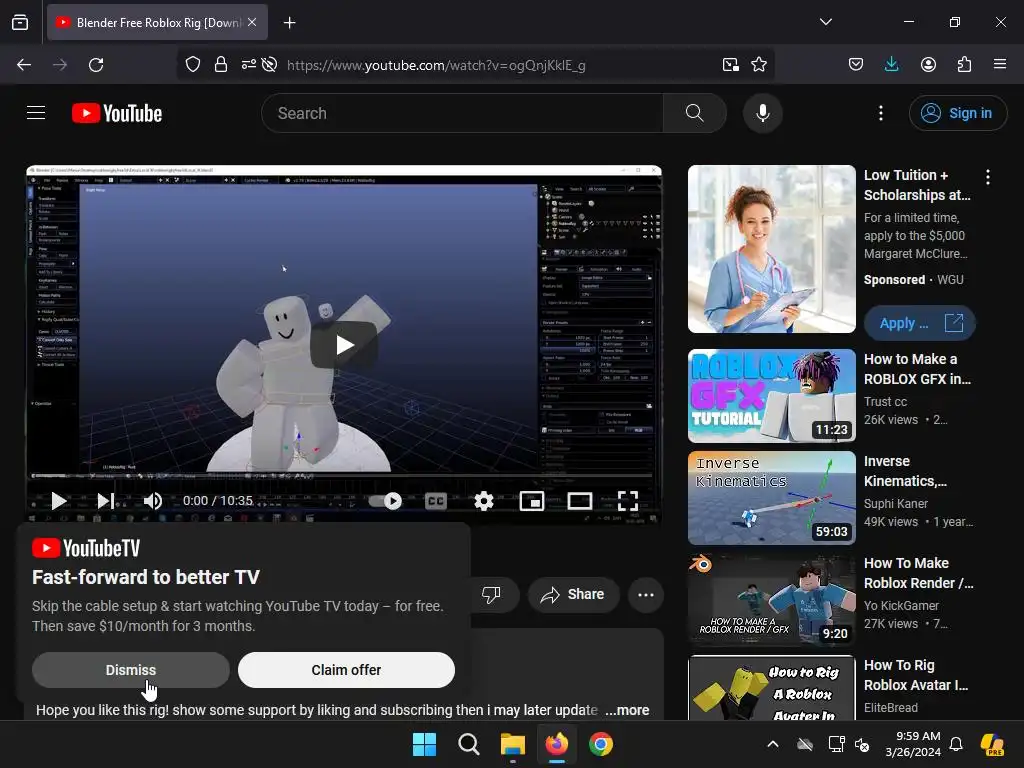The image size is (1024, 768).
Task: Click the URL address bar
Action: [436, 65]
